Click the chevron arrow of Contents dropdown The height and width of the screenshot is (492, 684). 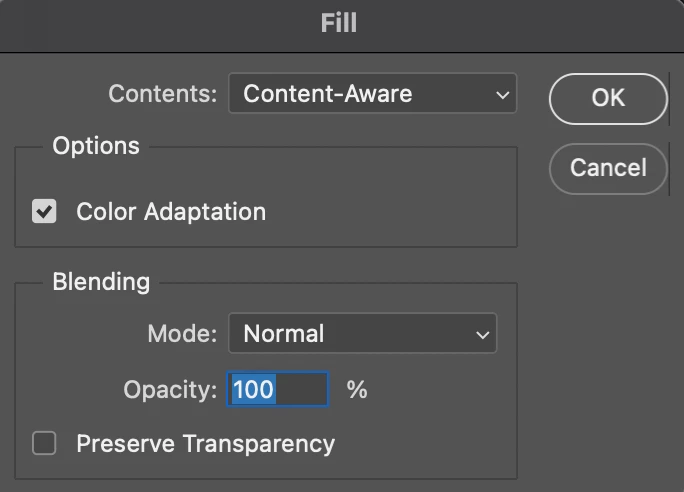(502, 95)
